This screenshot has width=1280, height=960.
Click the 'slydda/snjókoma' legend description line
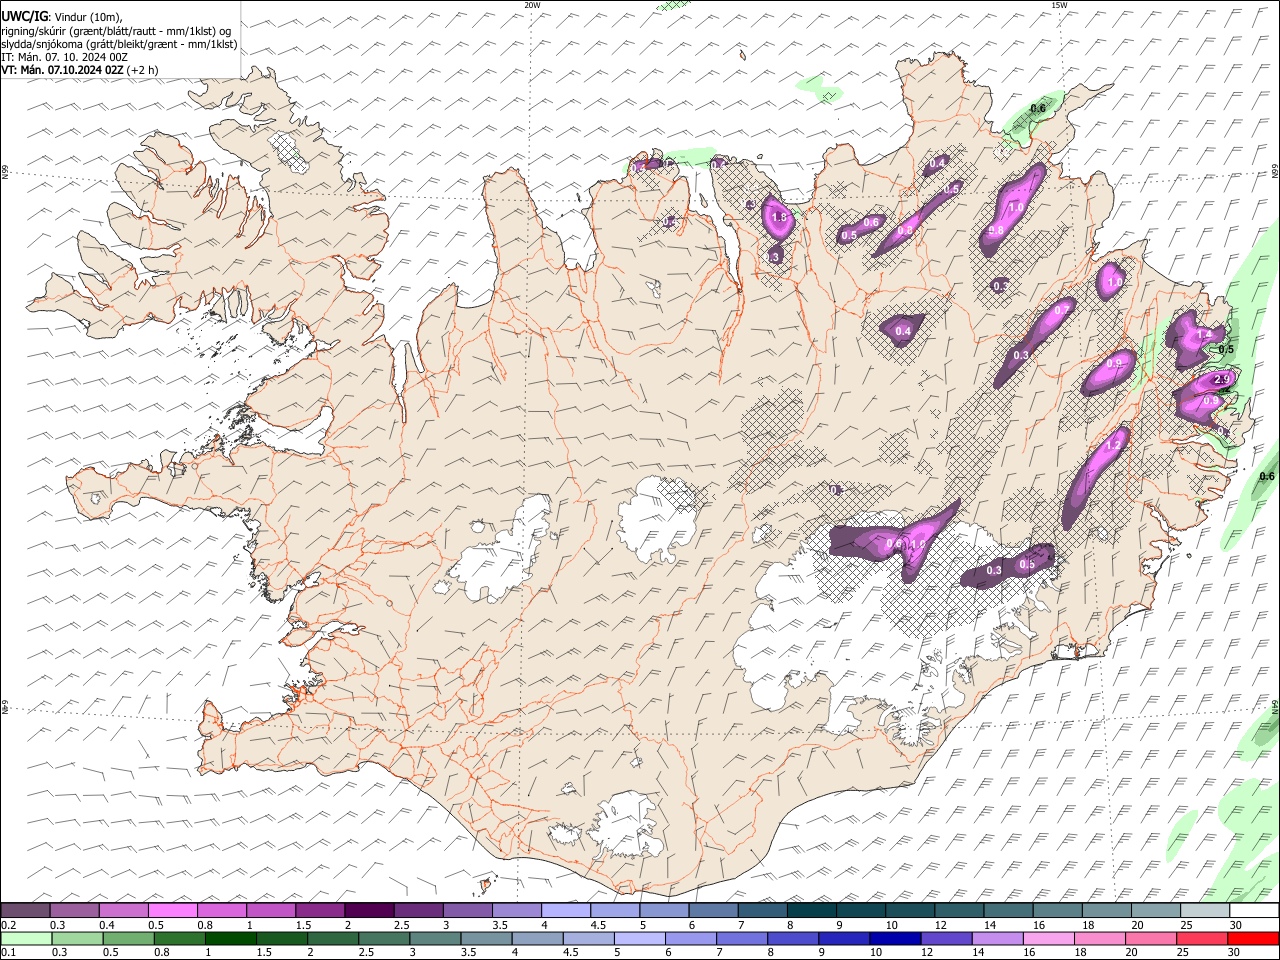(119, 44)
